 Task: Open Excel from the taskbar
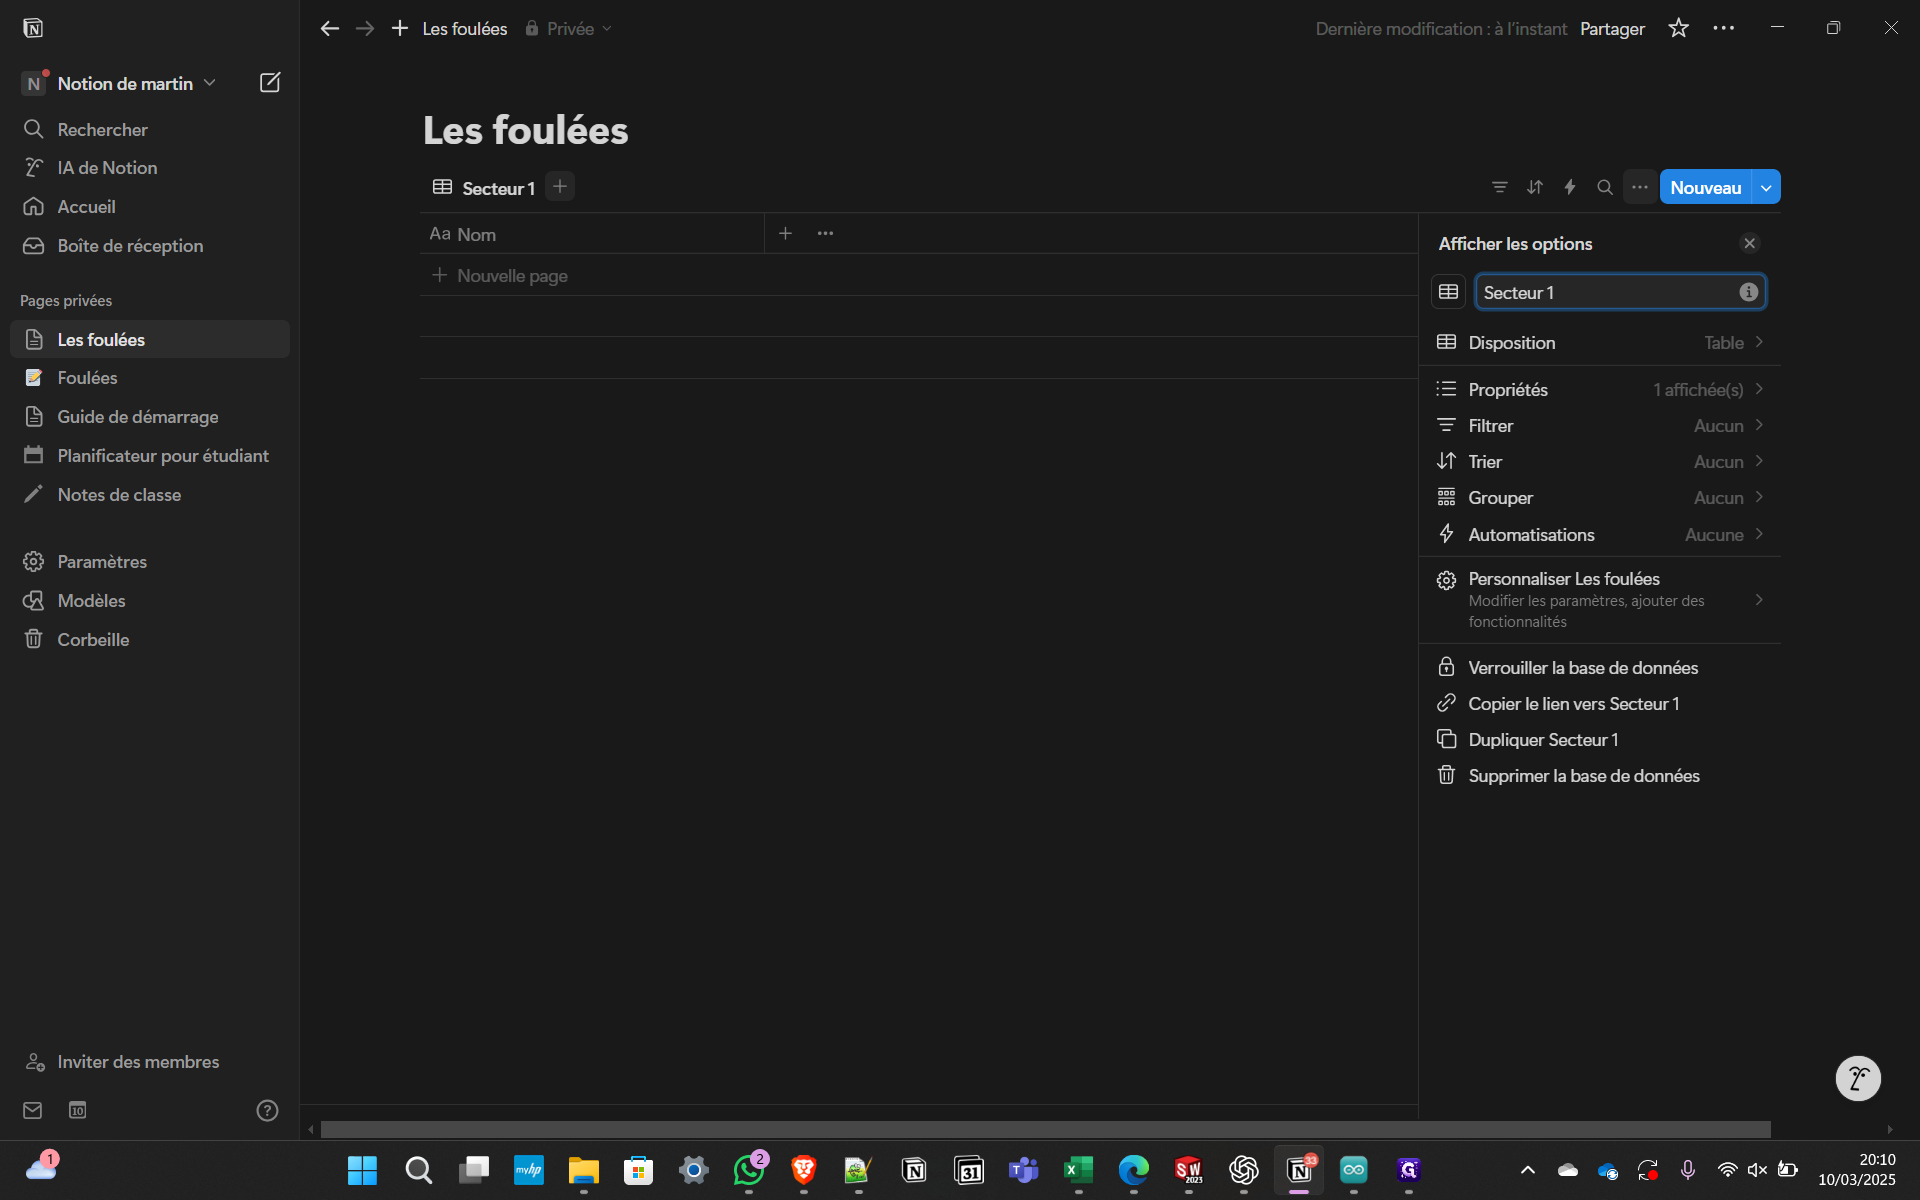click(1079, 1170)
